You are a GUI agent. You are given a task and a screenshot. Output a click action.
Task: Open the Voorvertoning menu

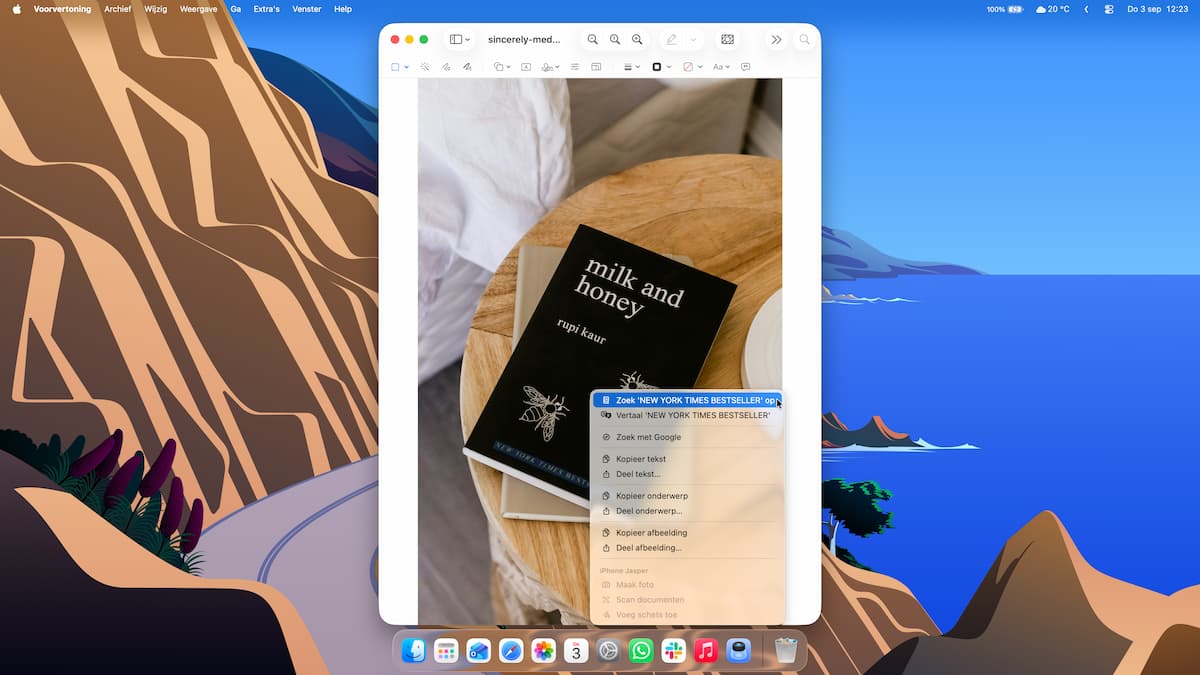[62, 9]
